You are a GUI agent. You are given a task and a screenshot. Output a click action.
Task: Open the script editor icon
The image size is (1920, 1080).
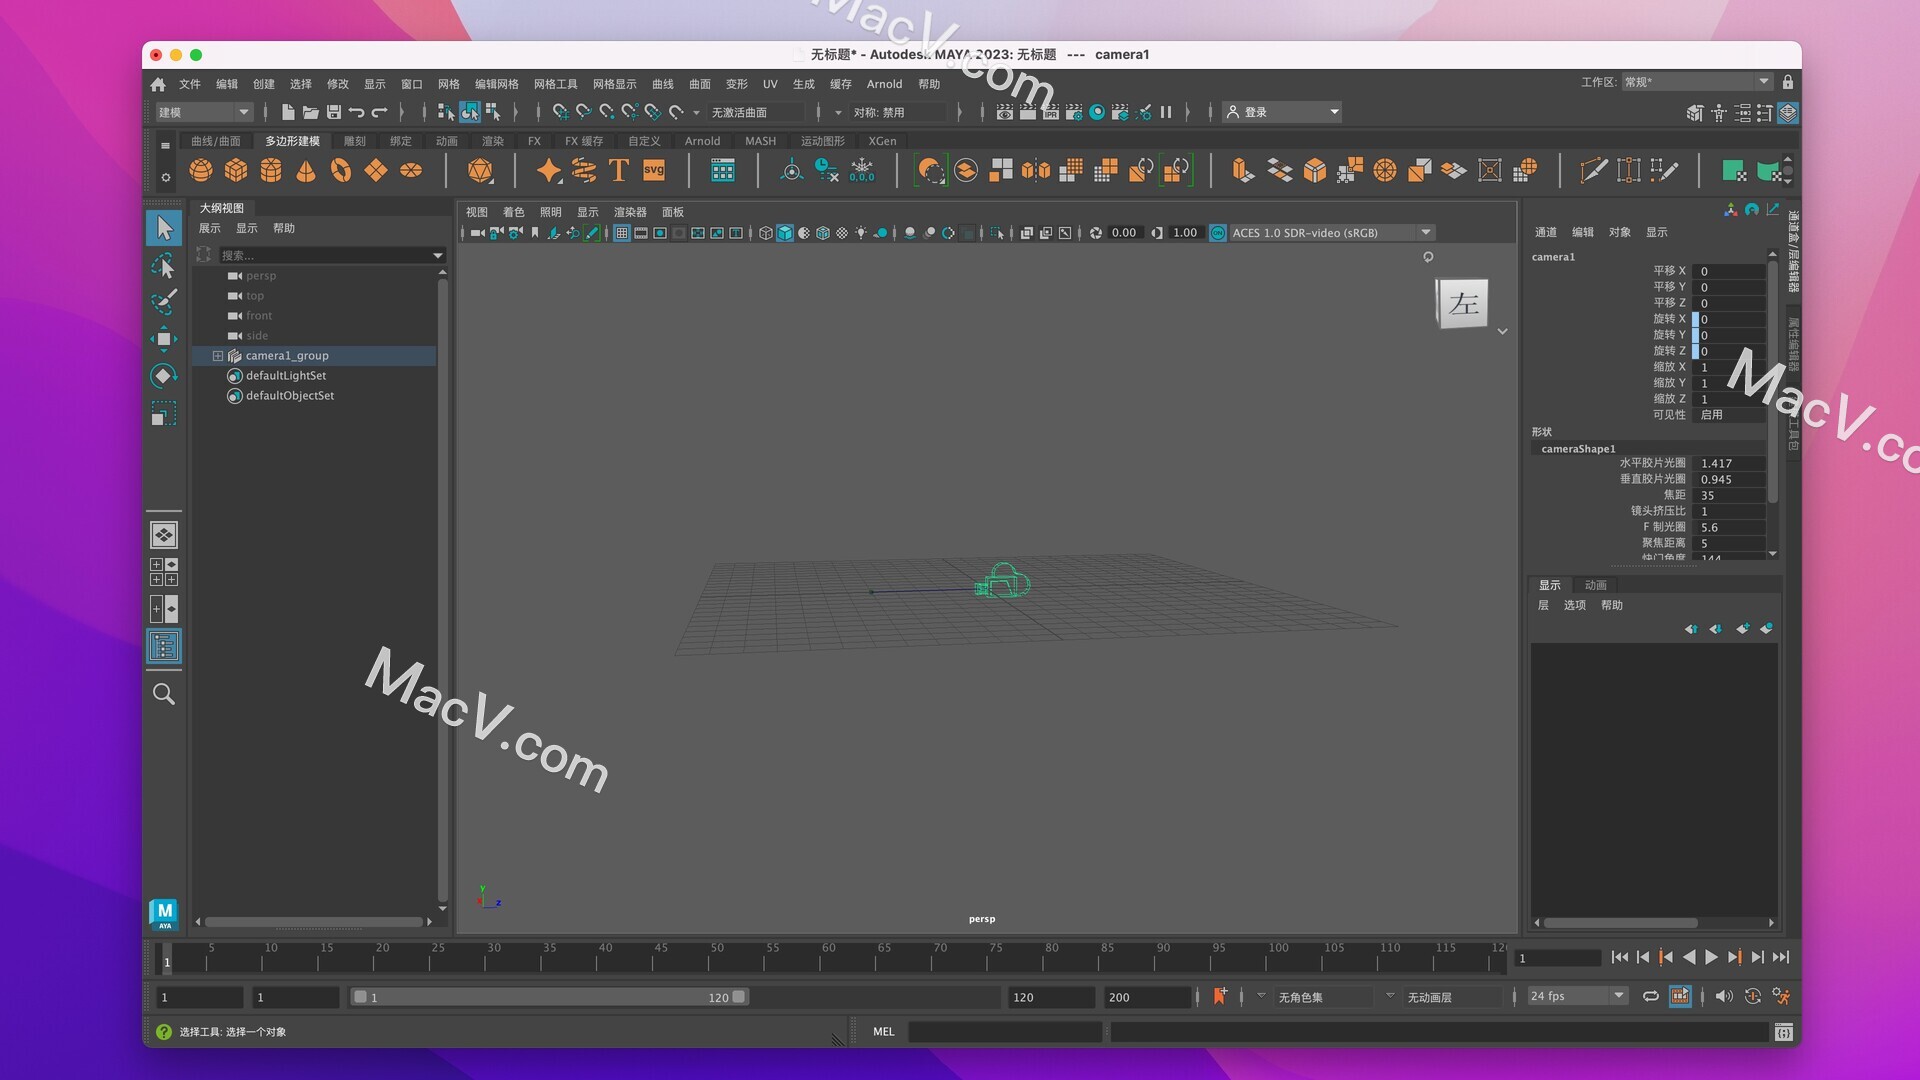(x=1784, y=1032)
